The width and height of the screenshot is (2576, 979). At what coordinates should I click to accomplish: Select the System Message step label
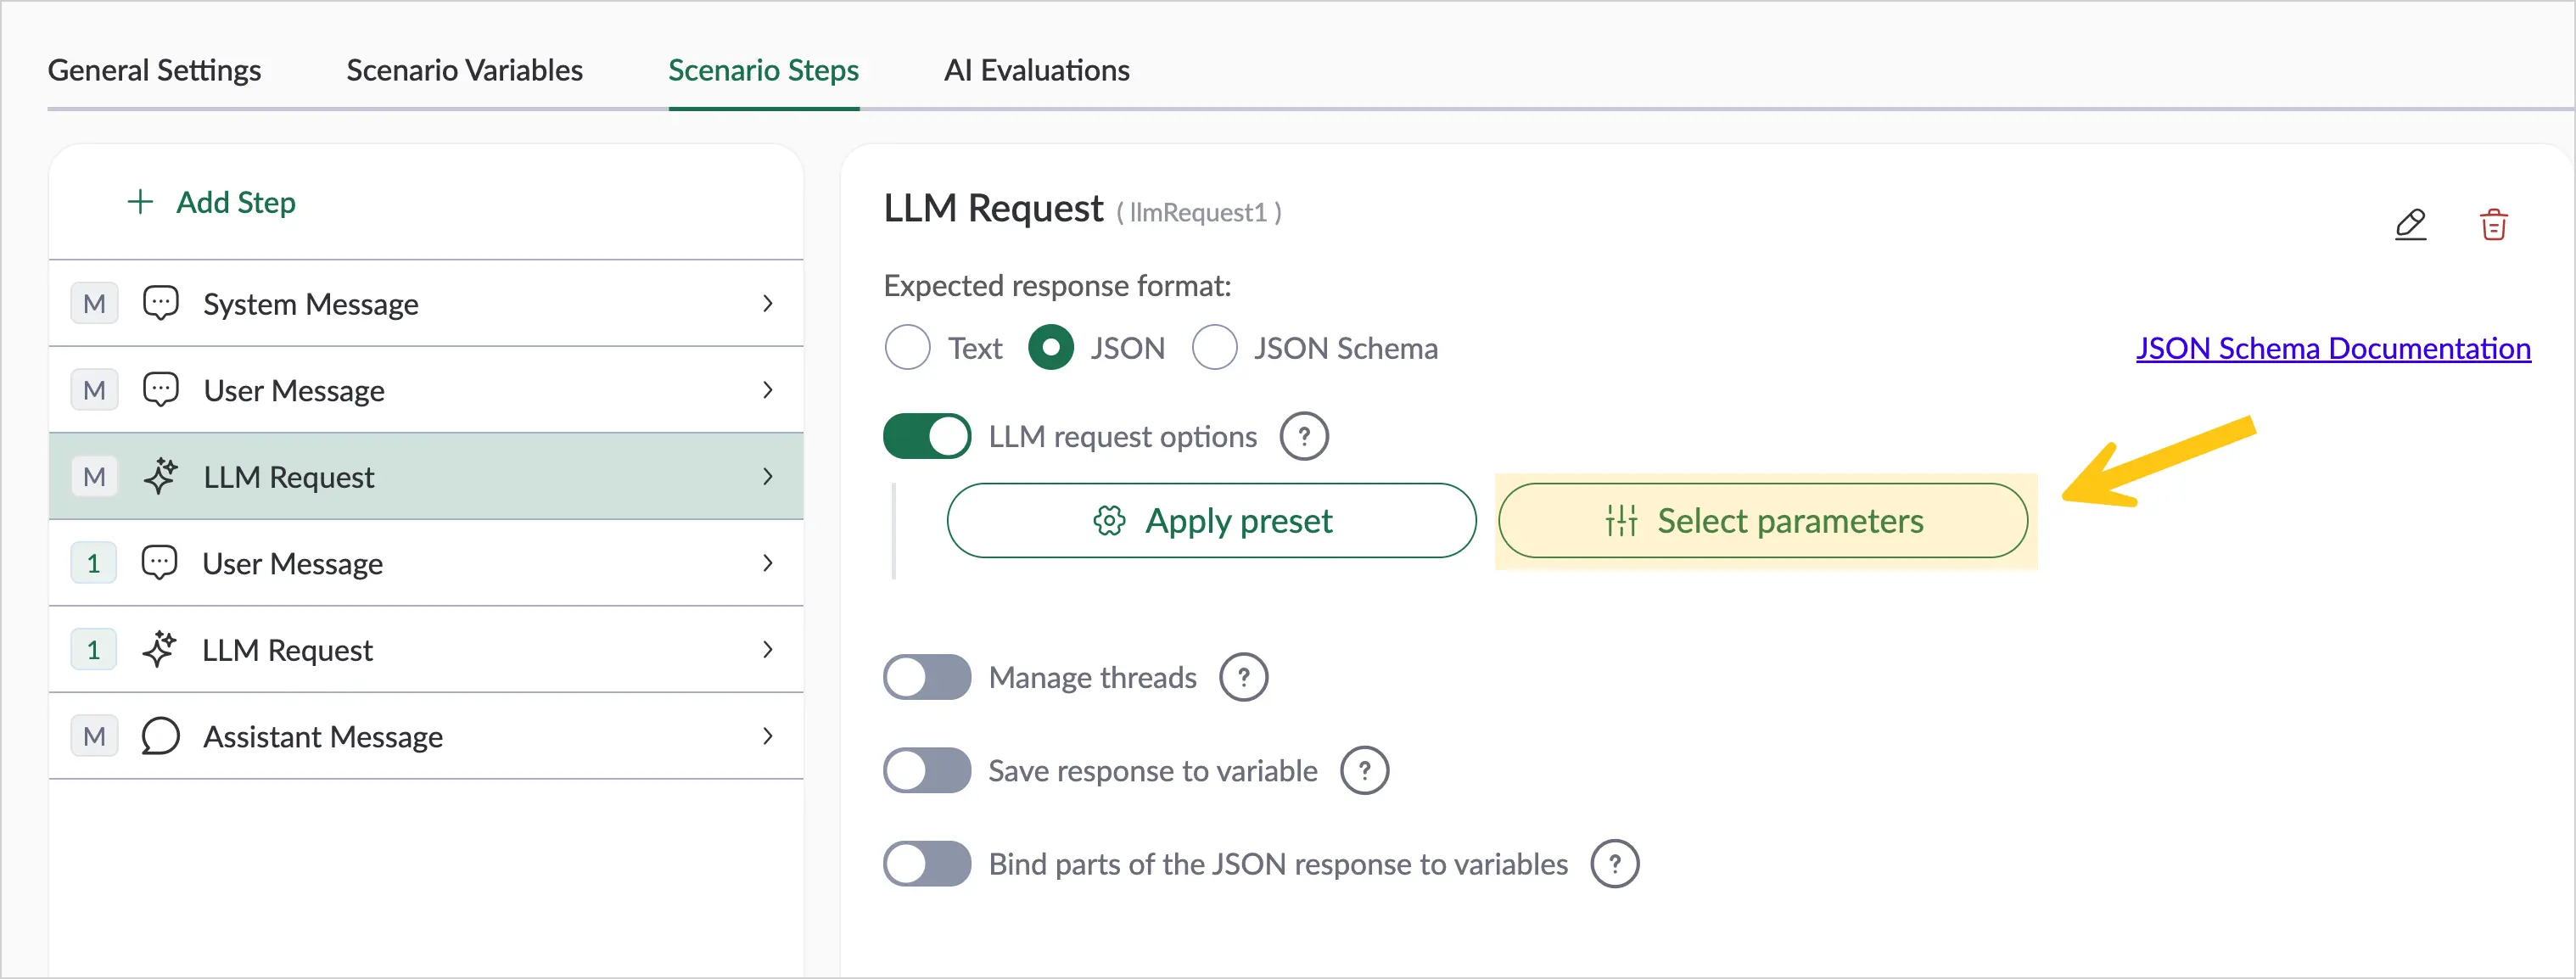coord(310,304)
